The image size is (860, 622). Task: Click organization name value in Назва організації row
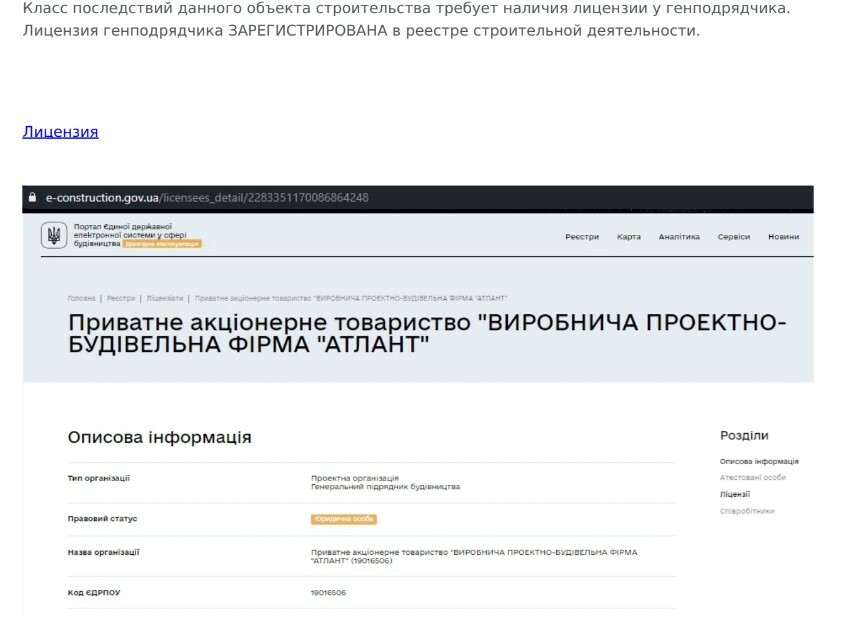[x=474, y=556]
